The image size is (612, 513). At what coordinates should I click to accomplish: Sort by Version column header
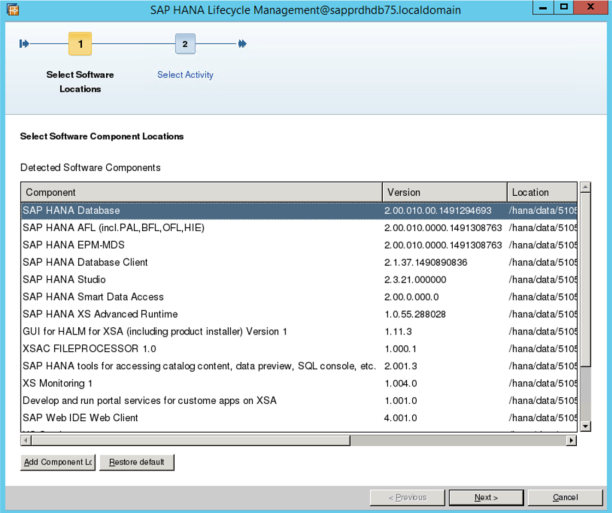click(x=445, y=192)
